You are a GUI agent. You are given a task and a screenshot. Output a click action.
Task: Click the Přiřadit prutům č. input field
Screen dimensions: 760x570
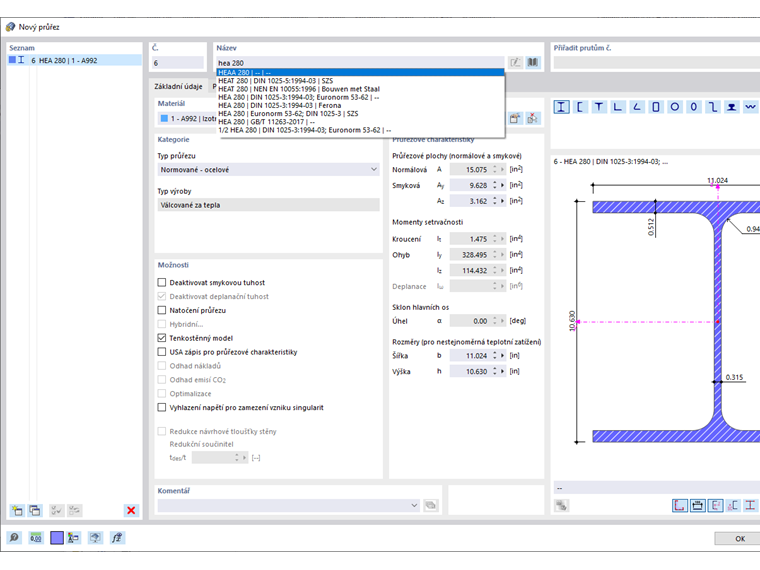point(657,63)
